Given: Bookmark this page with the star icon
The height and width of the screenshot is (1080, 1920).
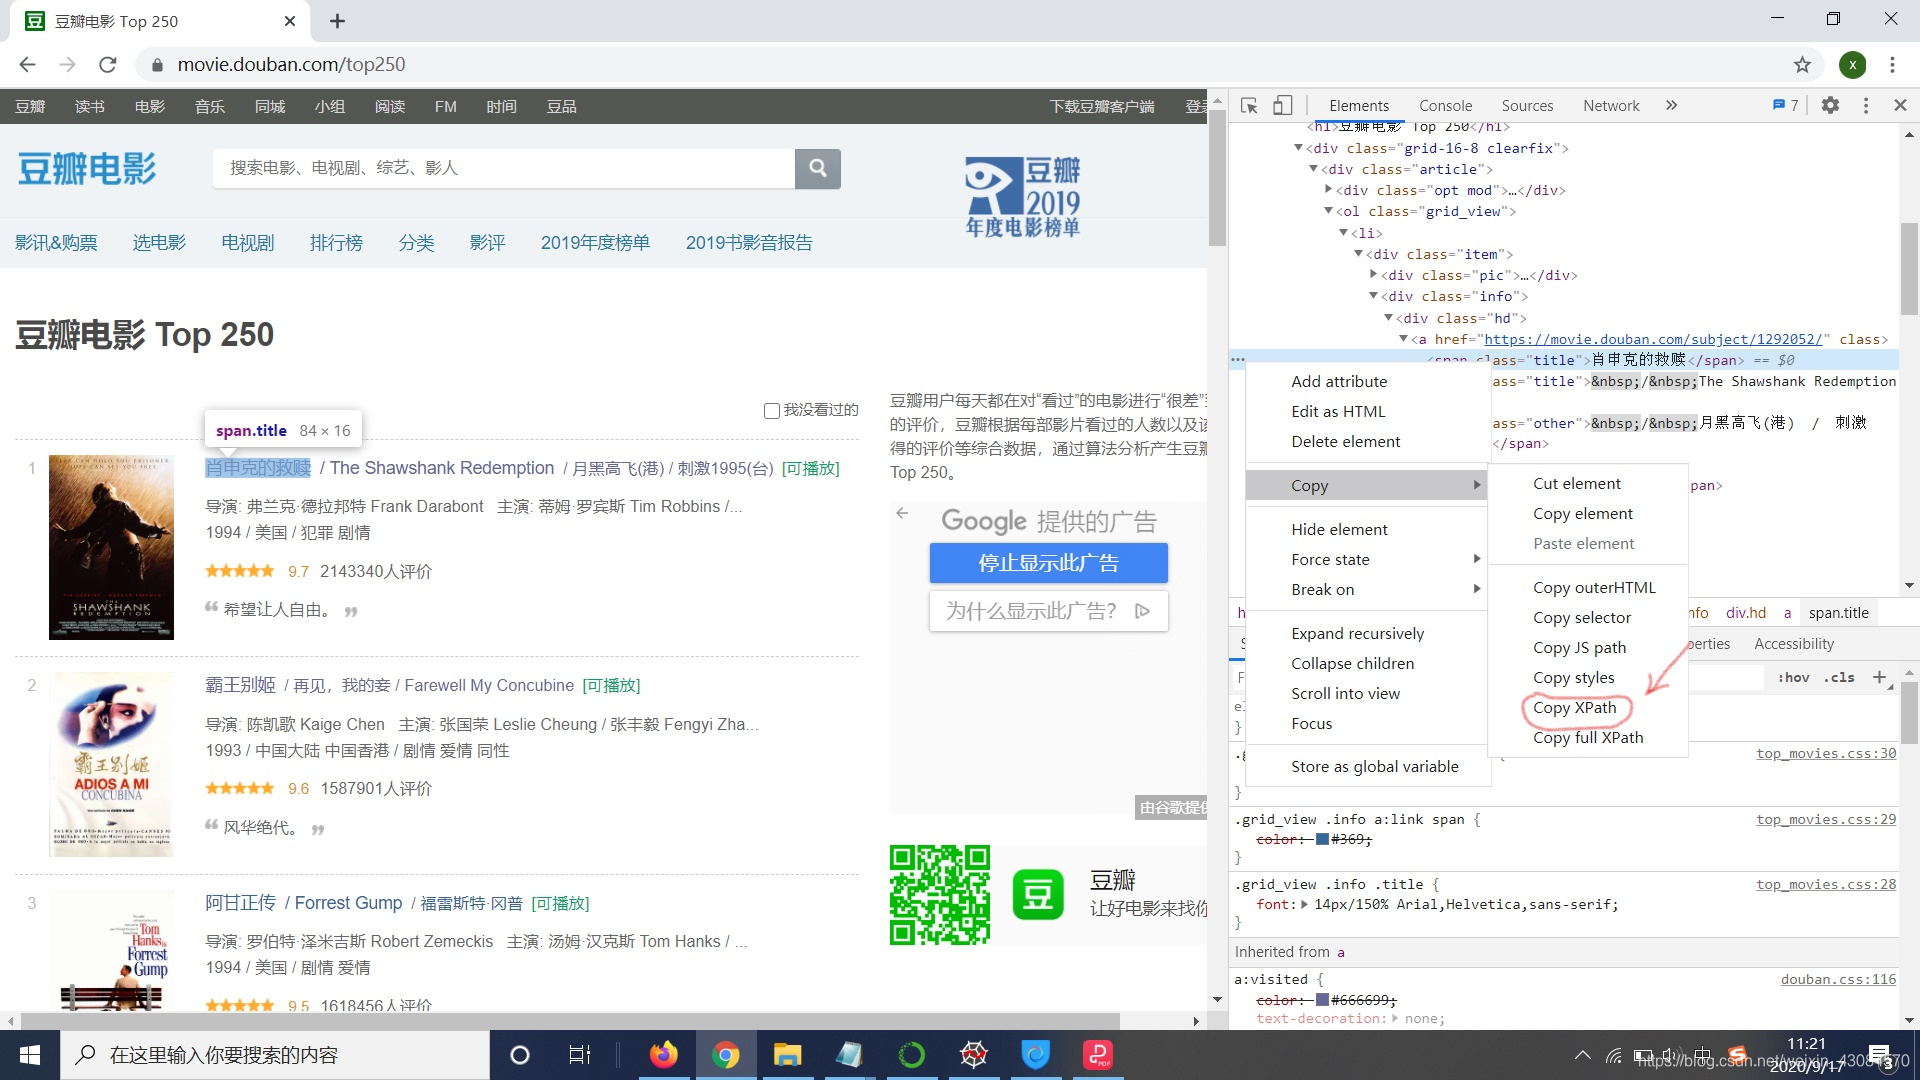Looking at the screenshot, I should pyautogui.click(x=1802, y=65).
